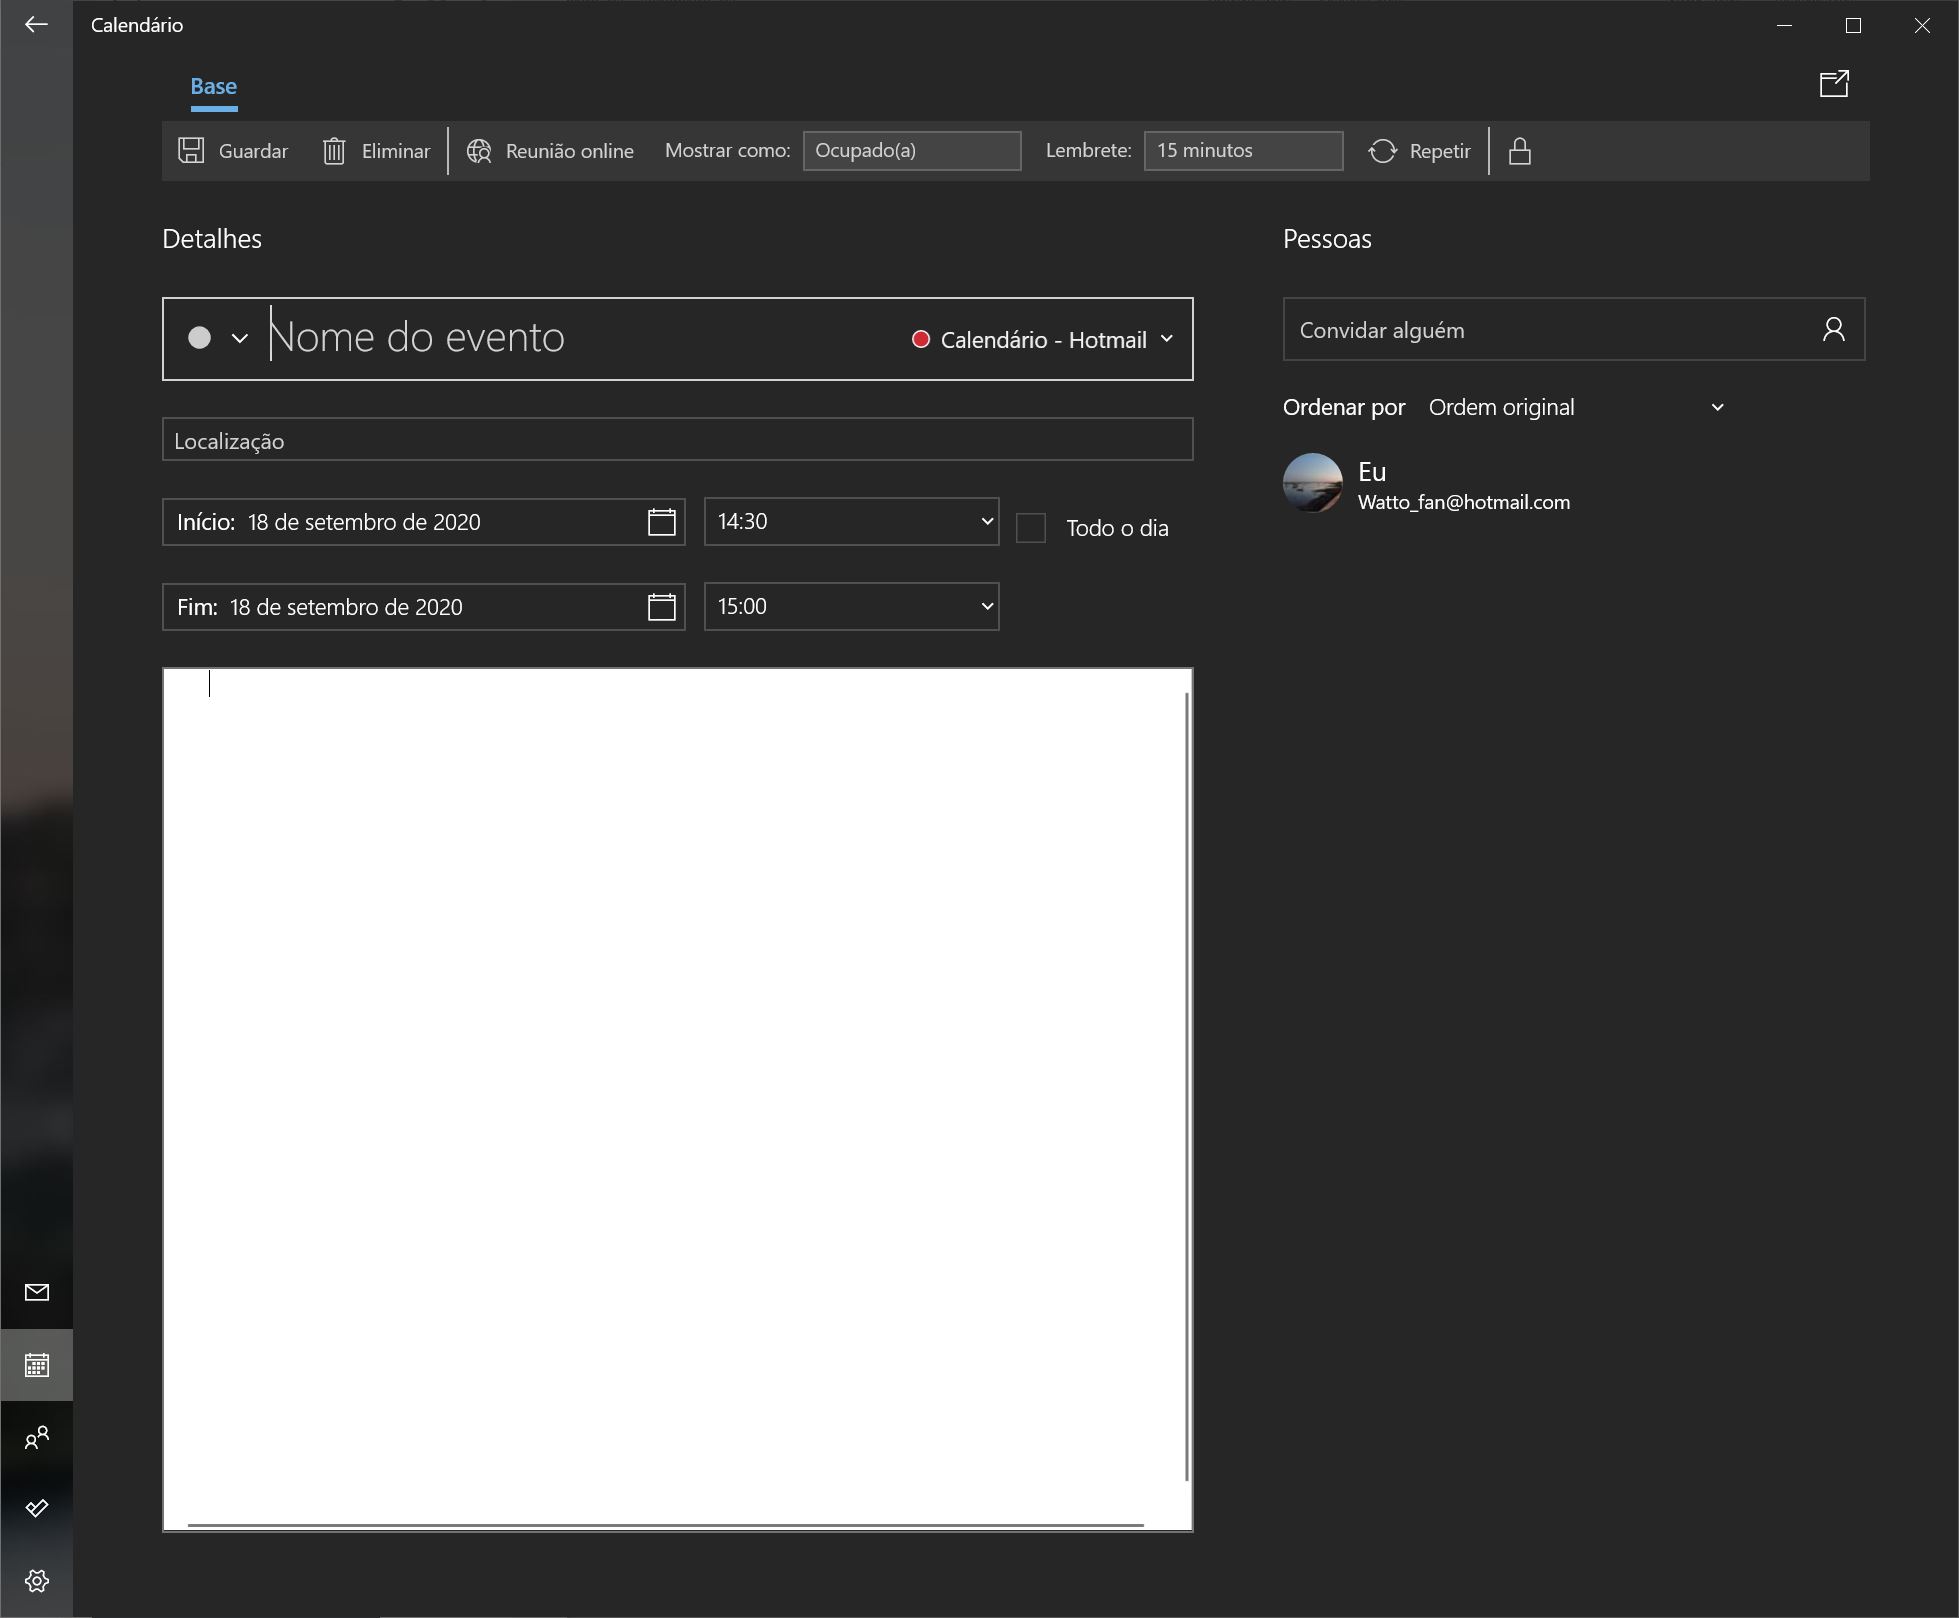This screenshot has width=1959, height=1618.
Task: Click the Repetir recurrence icon
Action: pyautogui.click(x=1383, y=151)
